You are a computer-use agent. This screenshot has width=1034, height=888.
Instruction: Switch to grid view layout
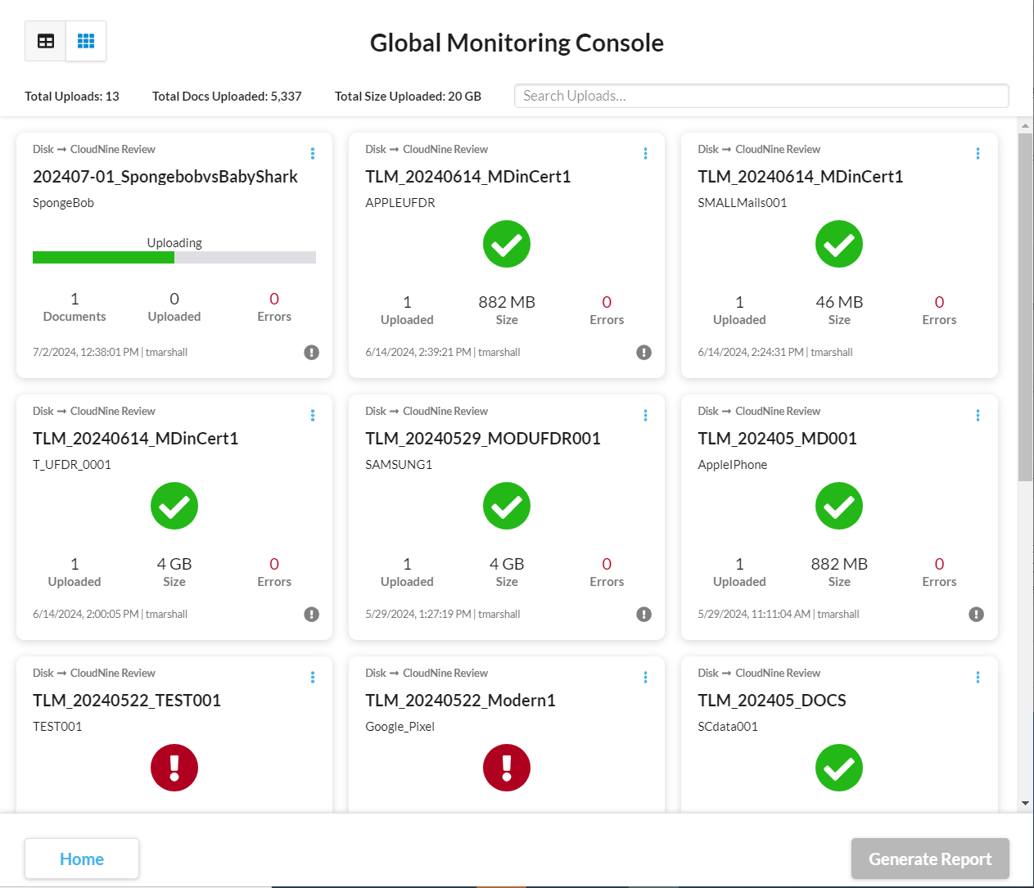[x=86, y=40]
